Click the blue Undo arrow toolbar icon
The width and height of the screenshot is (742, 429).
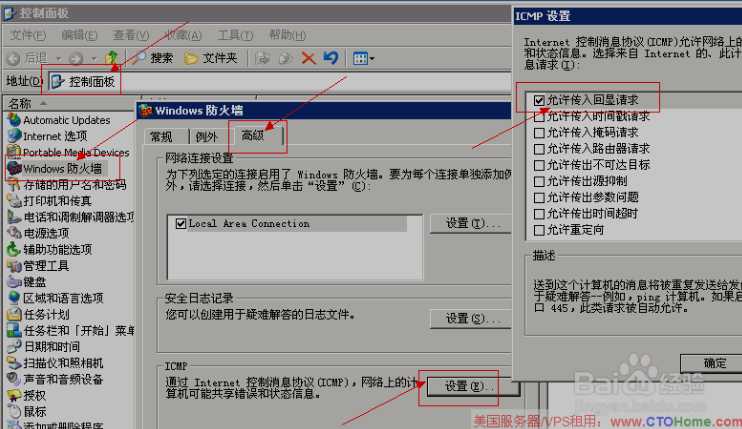[331, 58]
